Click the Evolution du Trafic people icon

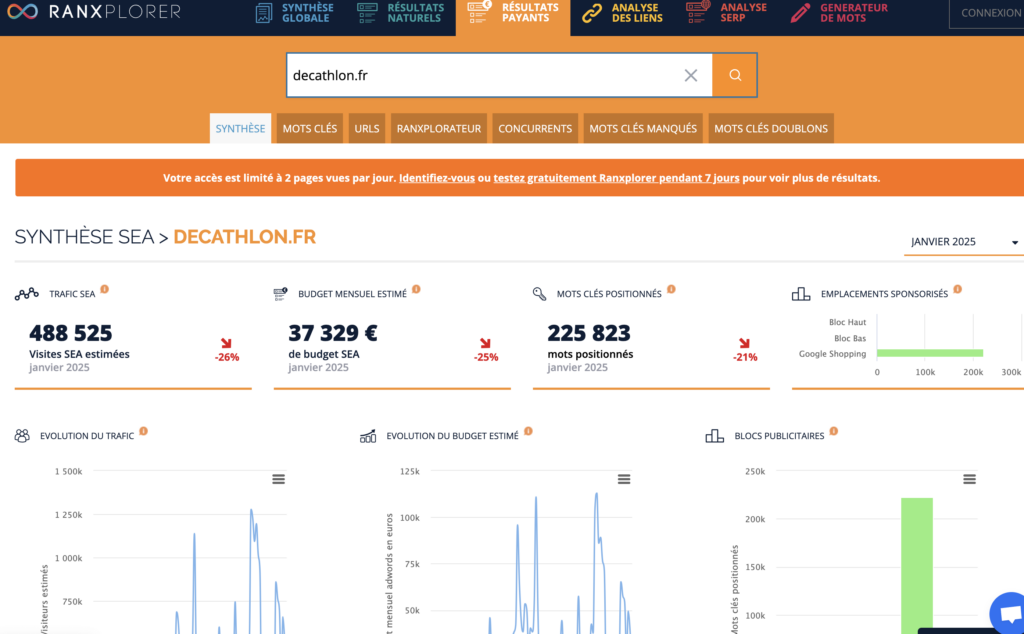point(22,436)
